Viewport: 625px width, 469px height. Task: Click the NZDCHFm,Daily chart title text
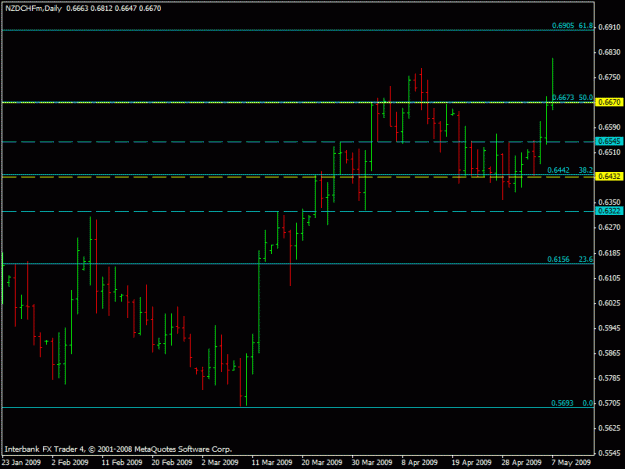tap(33, 8)
